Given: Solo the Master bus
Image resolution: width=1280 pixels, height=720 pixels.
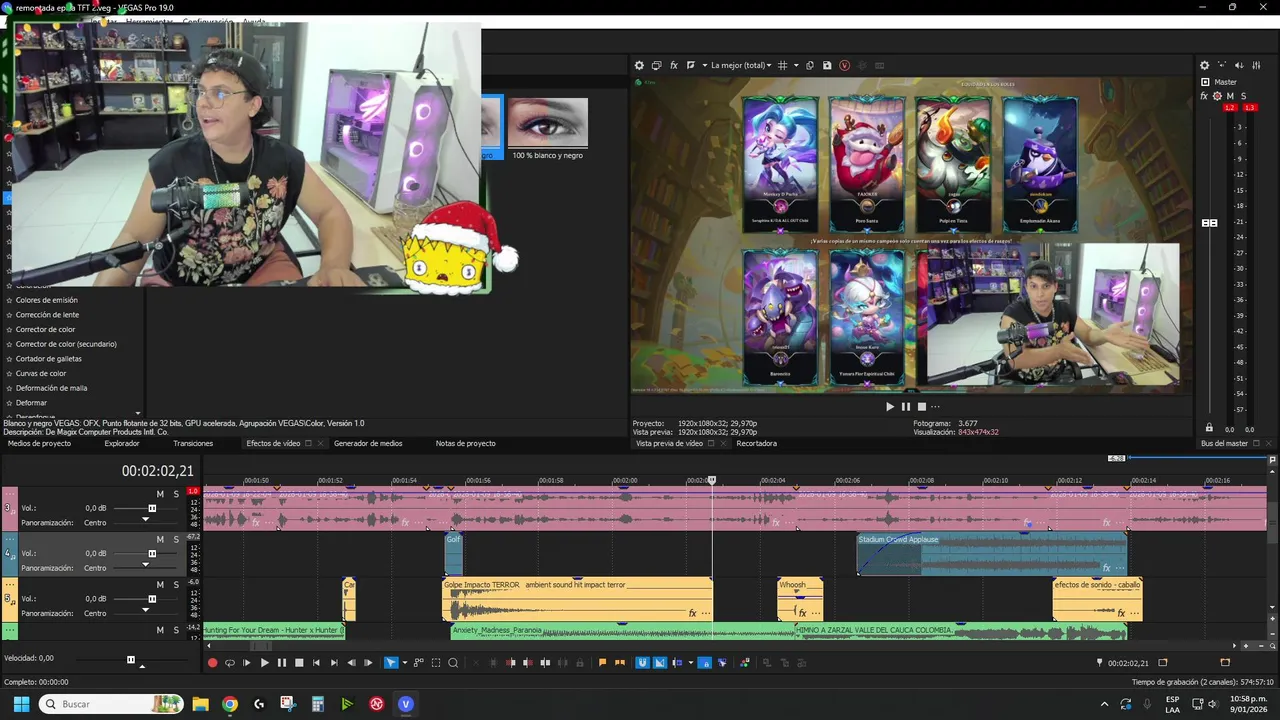Looking at the screenshot, I should (1242, 96).
